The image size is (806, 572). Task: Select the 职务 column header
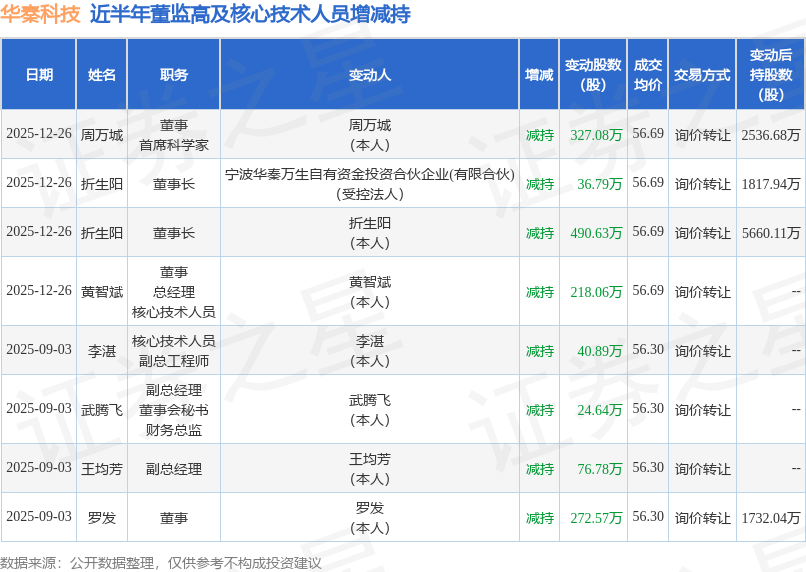(x=174, y=75)
